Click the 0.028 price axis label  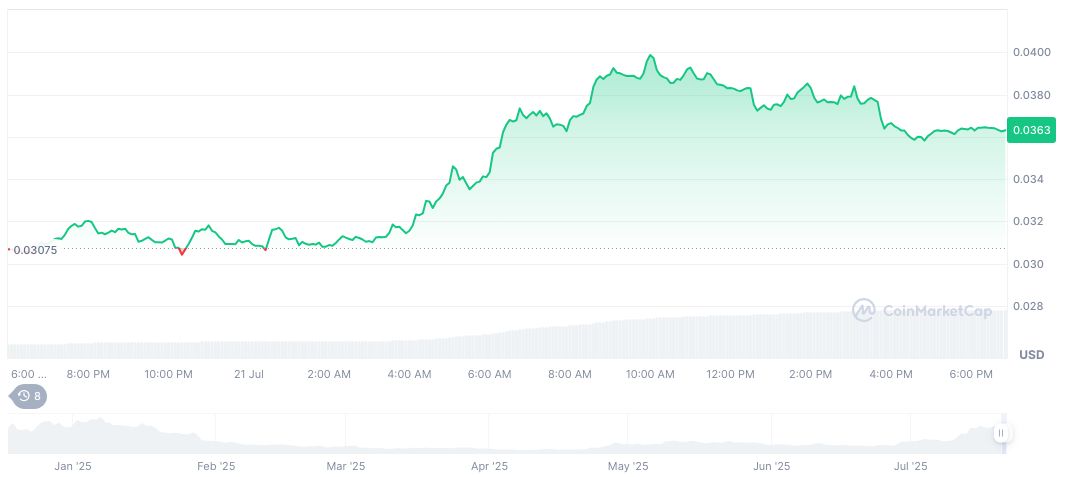tap(1029, 306)
